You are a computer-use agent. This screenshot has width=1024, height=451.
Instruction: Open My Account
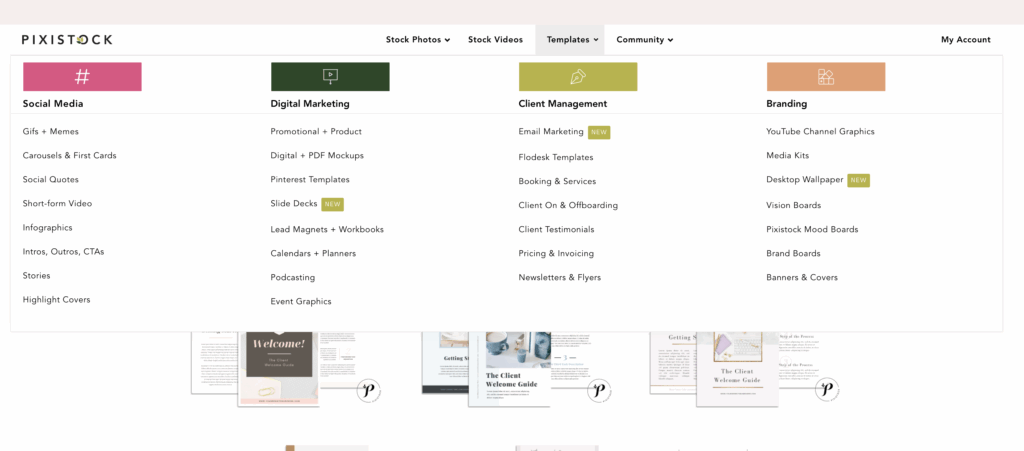[965, 40]
